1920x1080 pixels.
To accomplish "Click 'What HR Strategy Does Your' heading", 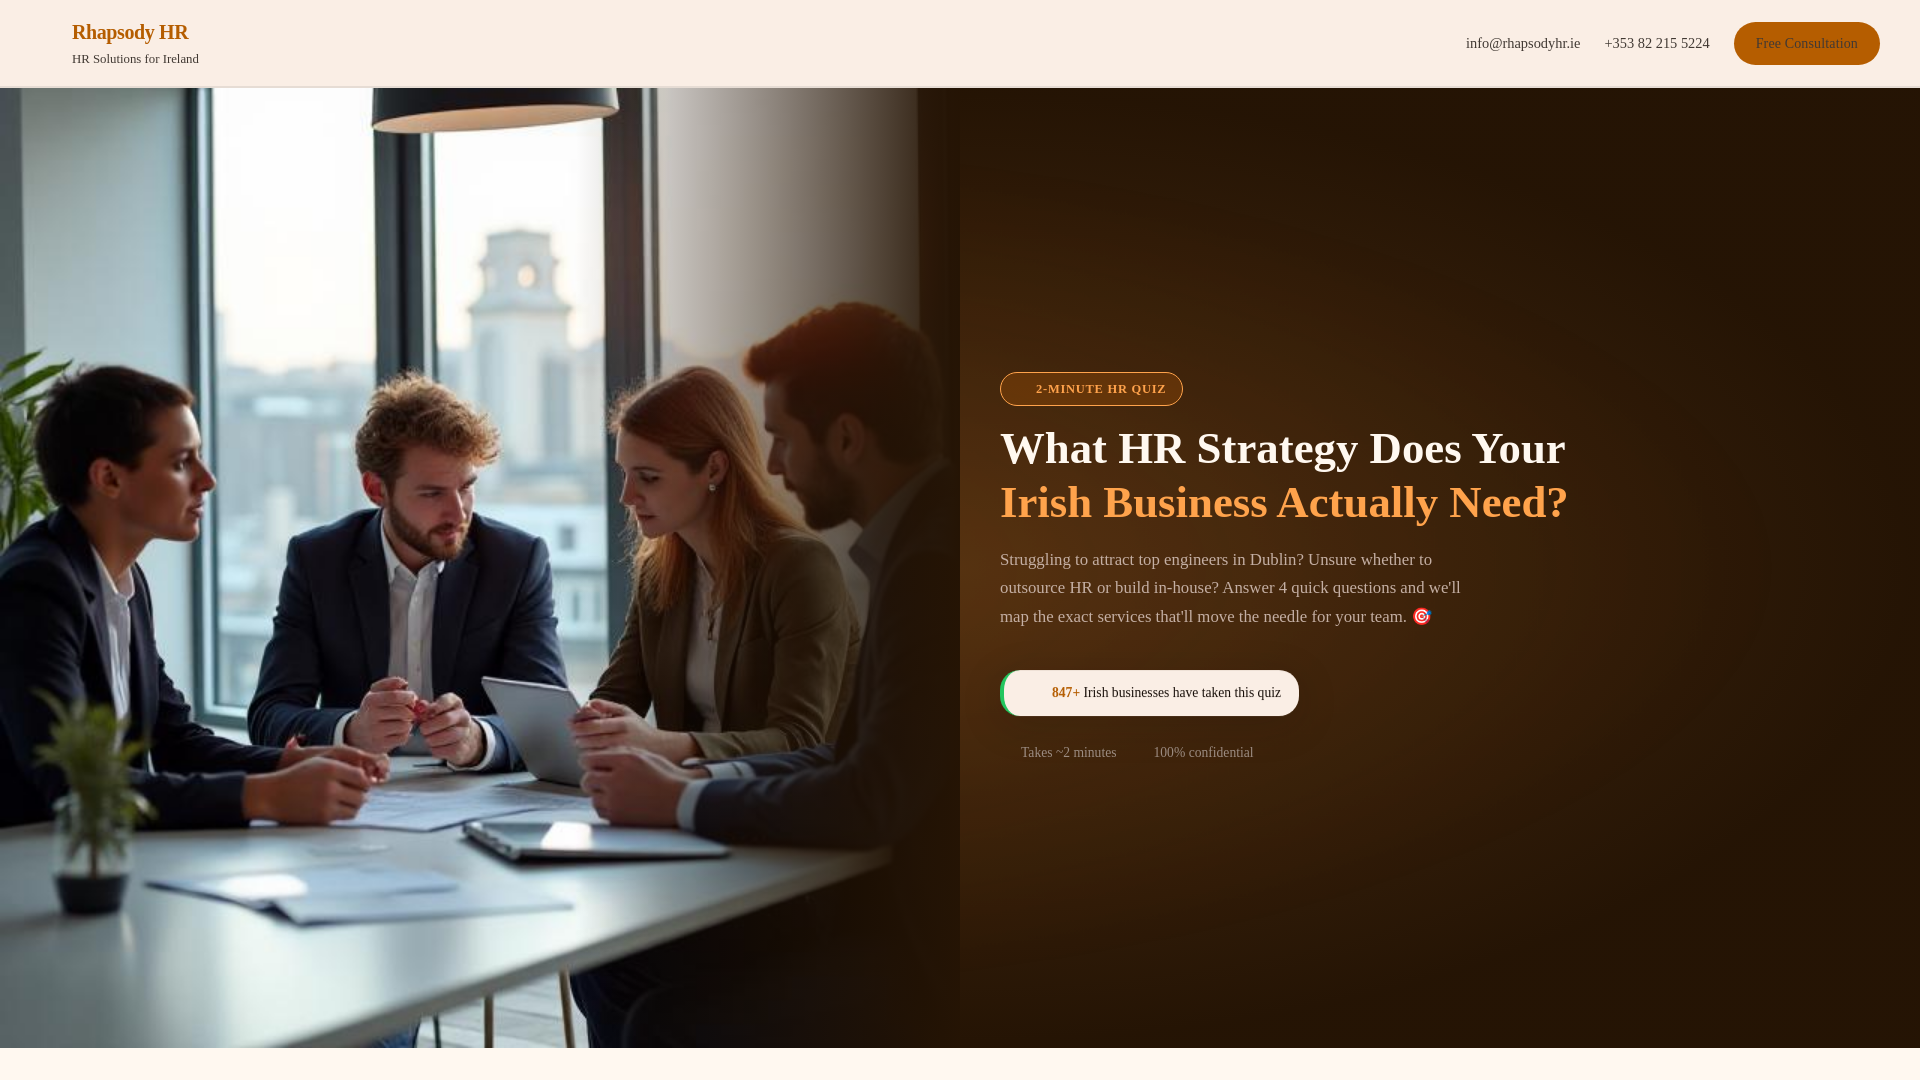I will [1283, 448].
